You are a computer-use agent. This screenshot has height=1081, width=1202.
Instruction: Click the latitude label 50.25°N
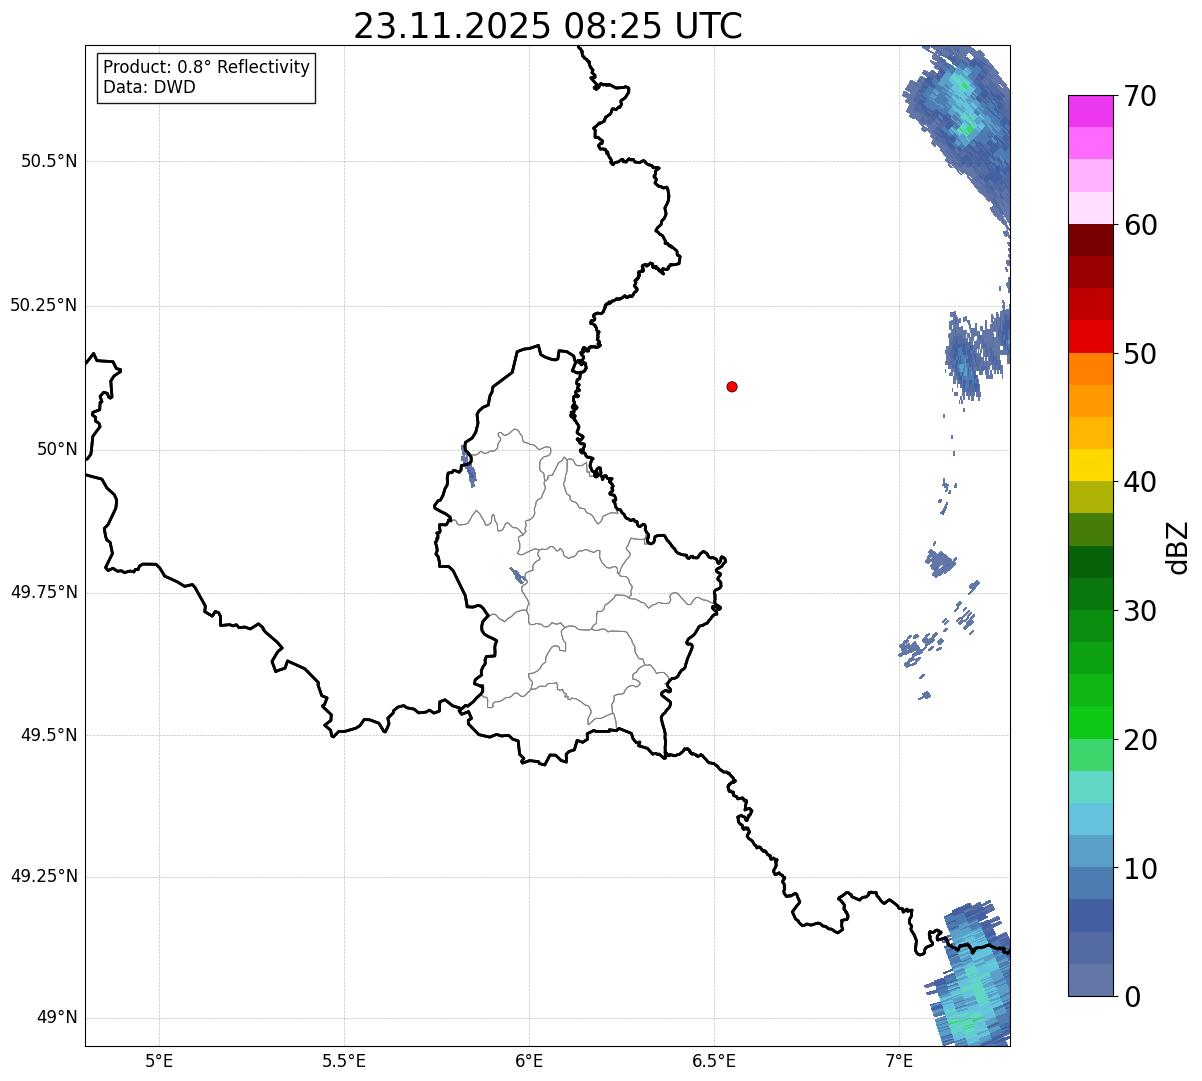click(x=44, y=305)
